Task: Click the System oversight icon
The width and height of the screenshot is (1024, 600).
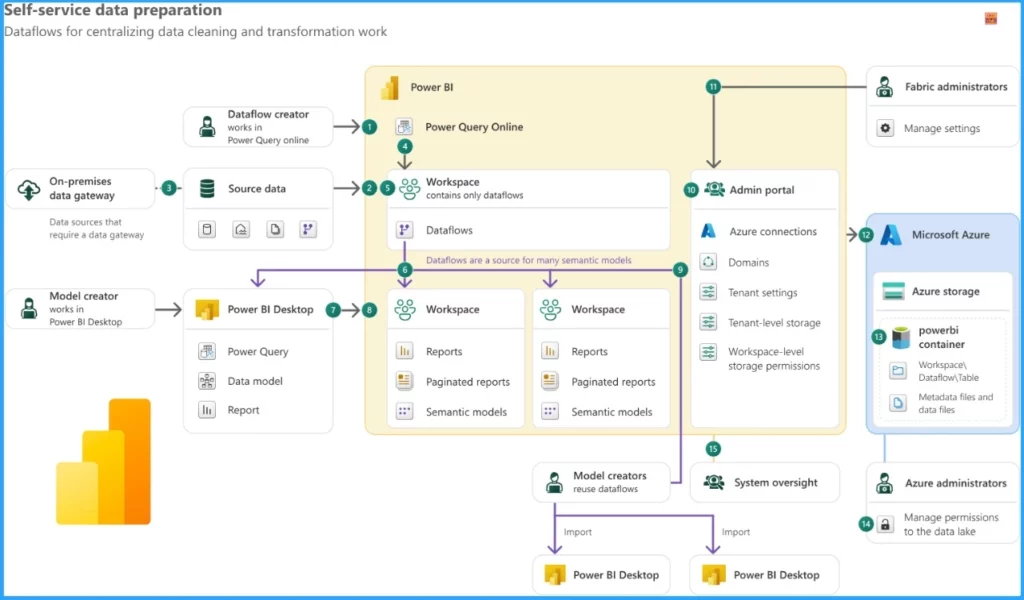Action: pos(714,482)
